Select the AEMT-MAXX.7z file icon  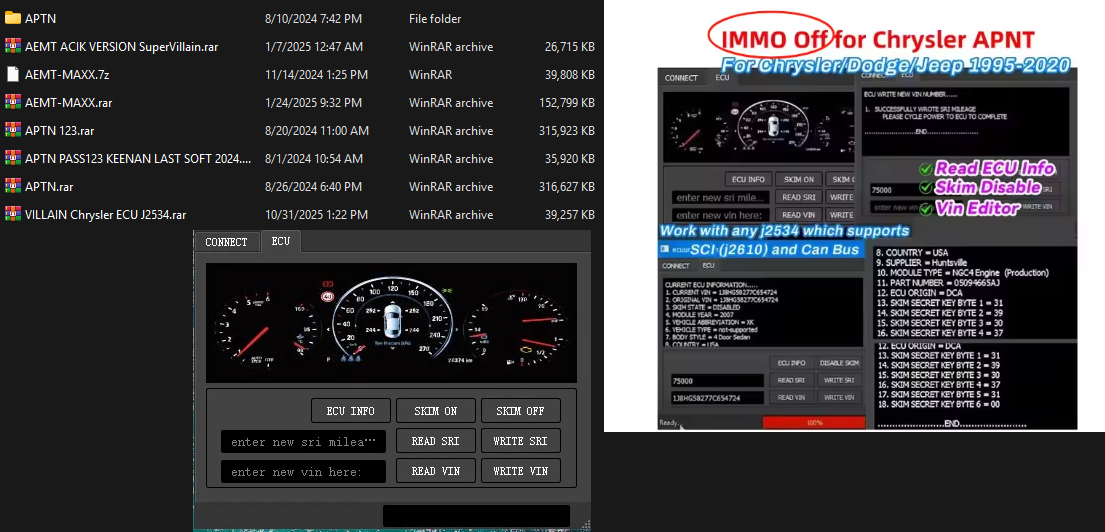[x=13, y=74]
